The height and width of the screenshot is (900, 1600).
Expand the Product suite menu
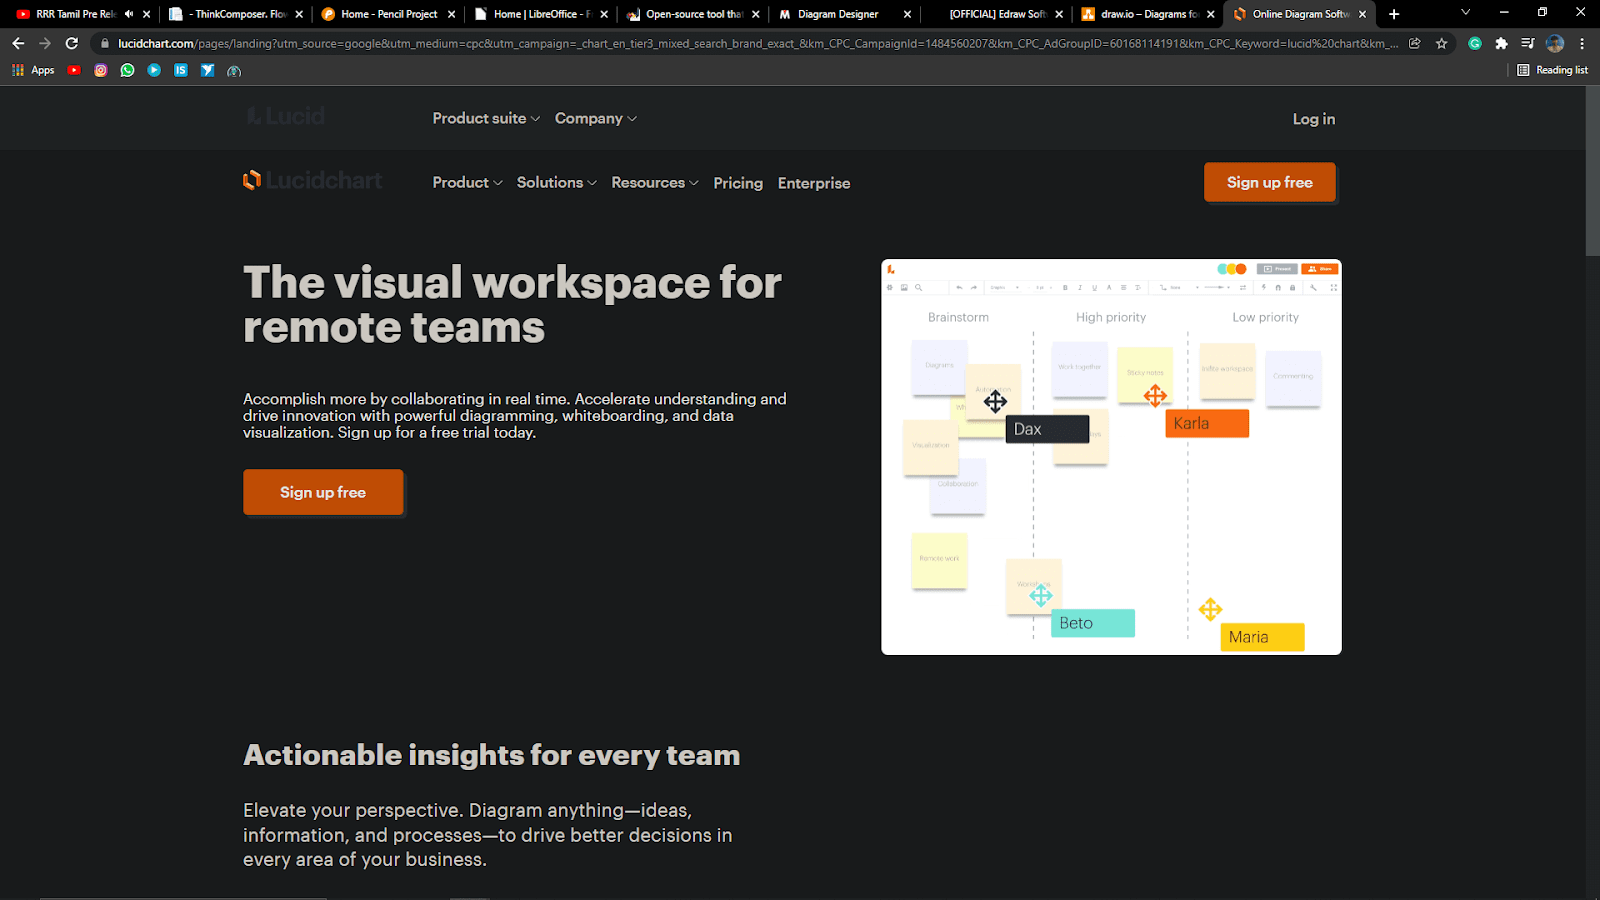click(486, 118)
